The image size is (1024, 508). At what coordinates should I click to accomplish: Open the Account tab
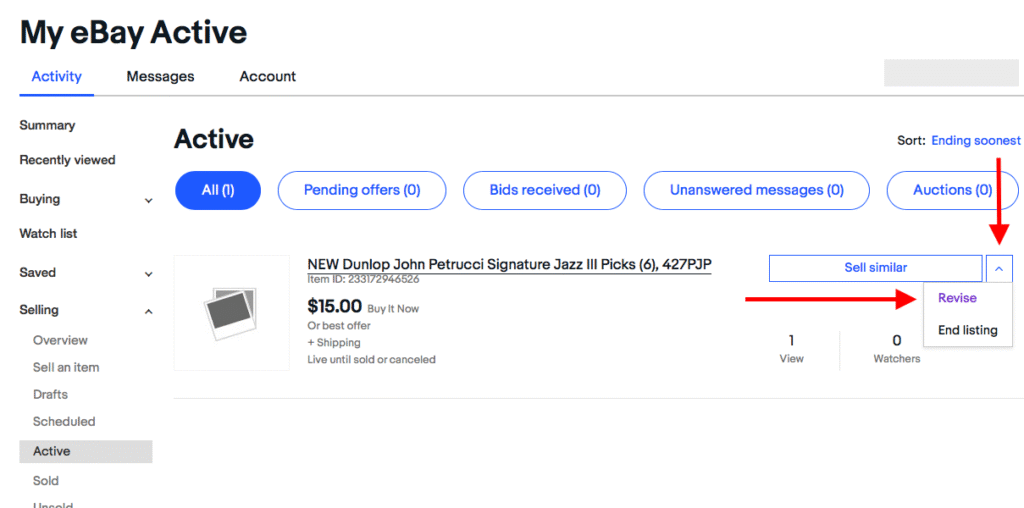click(267, 76)
